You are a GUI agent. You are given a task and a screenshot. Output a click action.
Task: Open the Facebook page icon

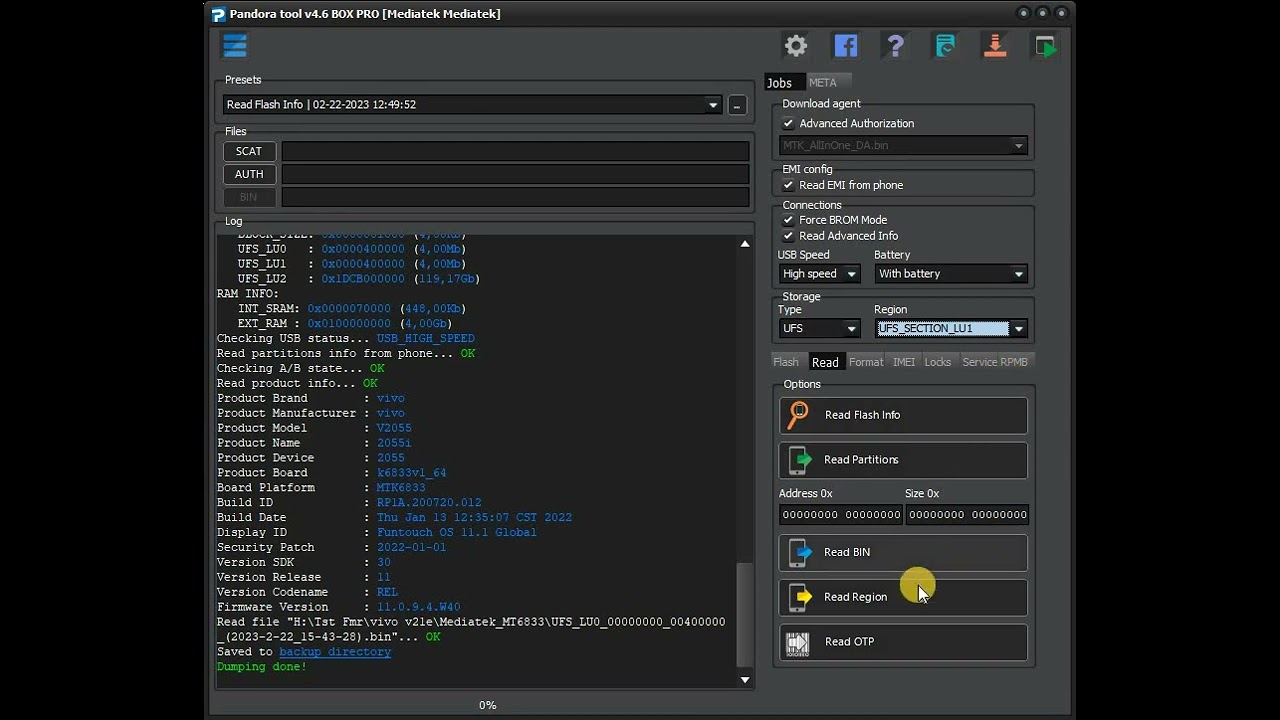(846, 45)
